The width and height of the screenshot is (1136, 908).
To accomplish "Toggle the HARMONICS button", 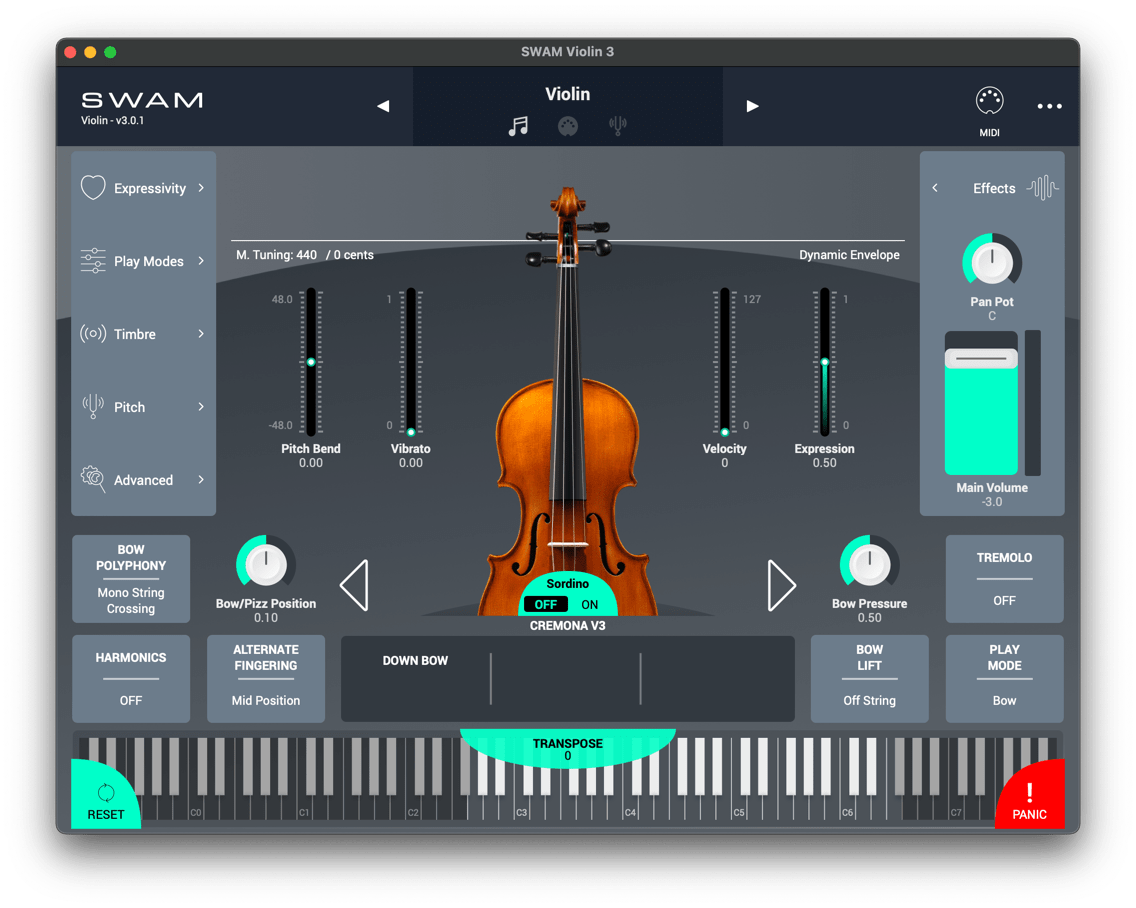I will [131, 678].
